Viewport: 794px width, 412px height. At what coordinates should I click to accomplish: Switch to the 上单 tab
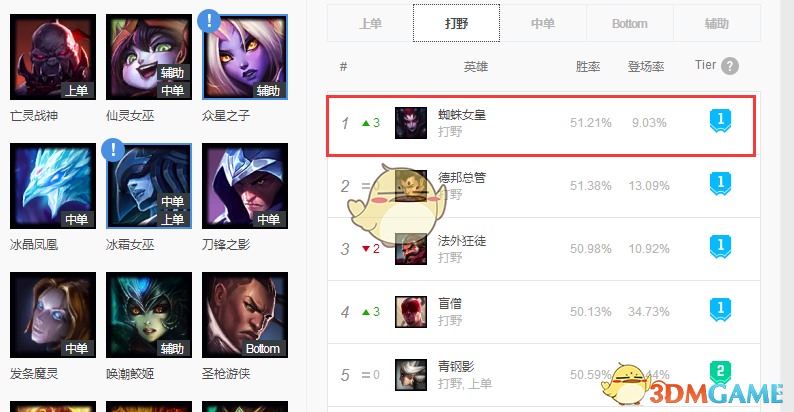pos(370,23)
